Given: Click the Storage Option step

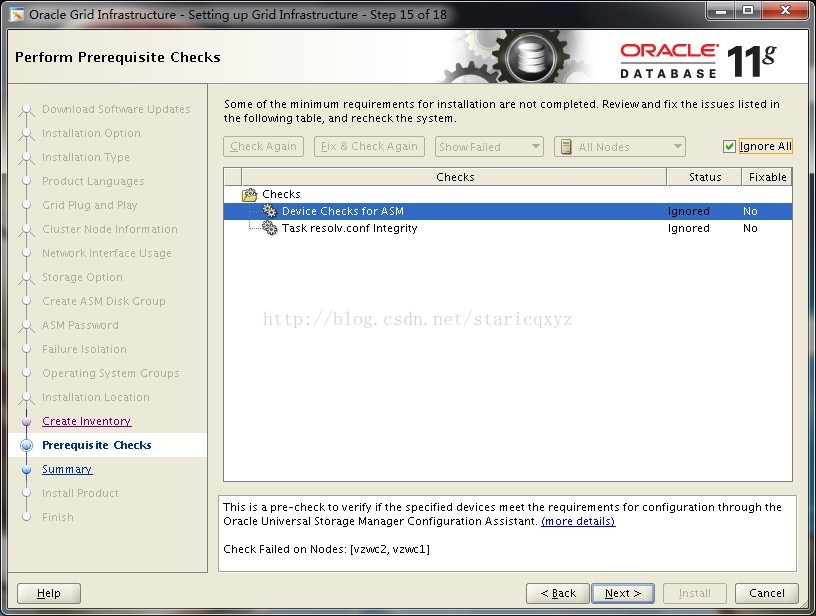Looking at the screenshot, I should coord(82,277).
